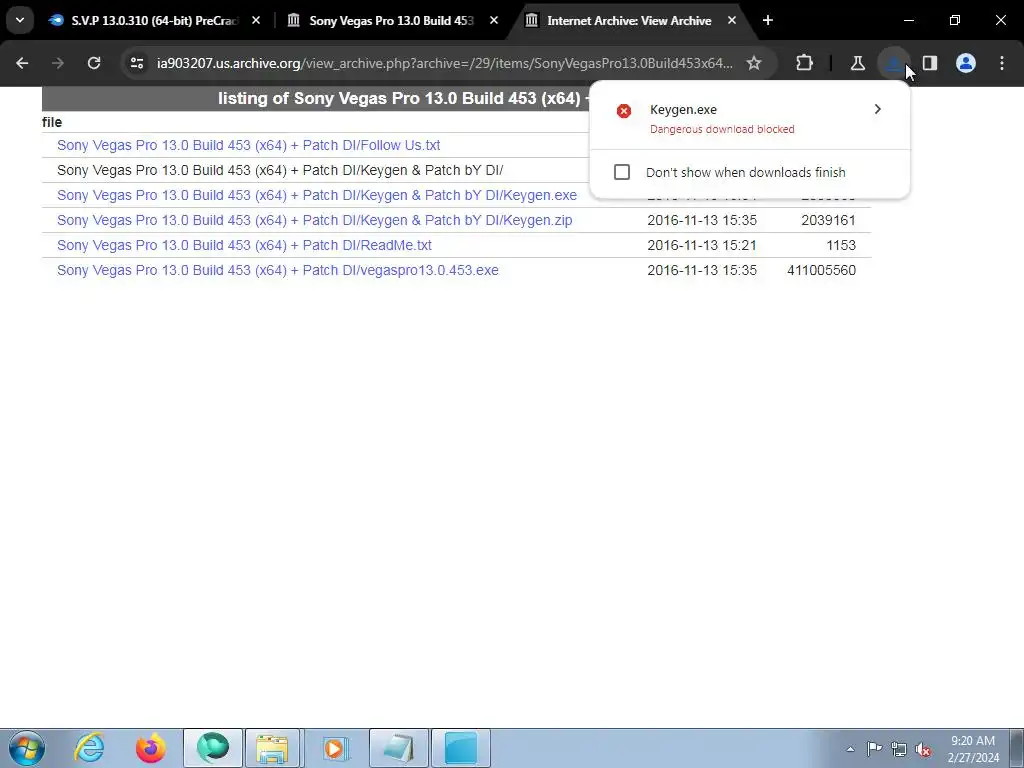Launch Internet Explorer from taskbar
1024x768 pixels.
[x=89, y=748]
